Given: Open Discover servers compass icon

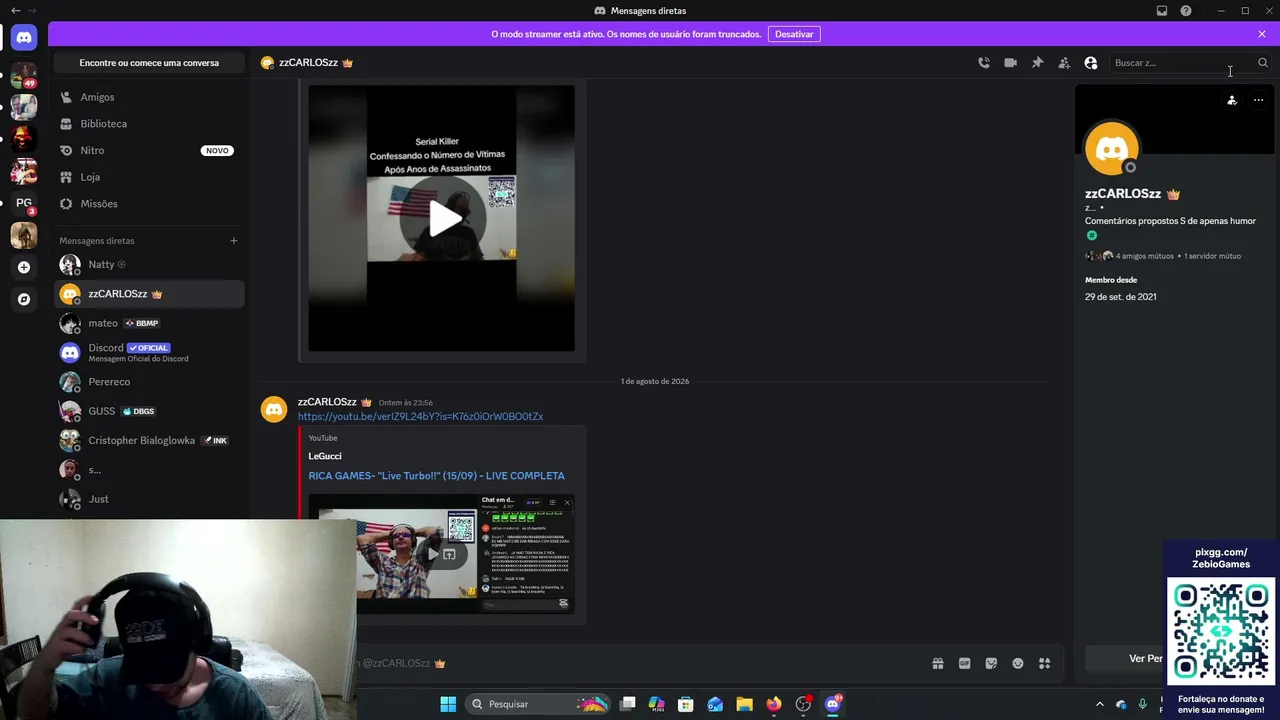Looking at the screenshot, I should (x=24, y=299).
